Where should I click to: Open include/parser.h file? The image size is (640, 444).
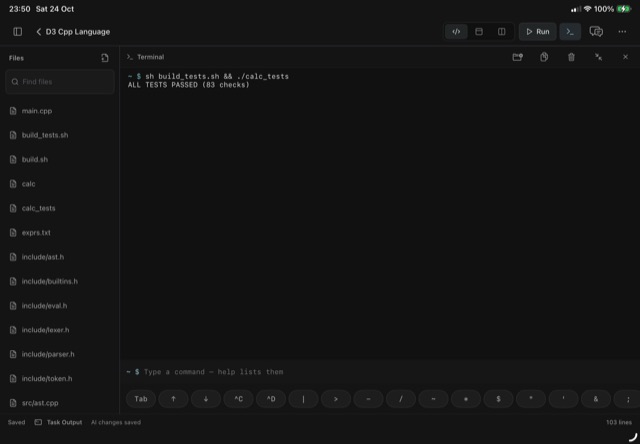(60, 354)
